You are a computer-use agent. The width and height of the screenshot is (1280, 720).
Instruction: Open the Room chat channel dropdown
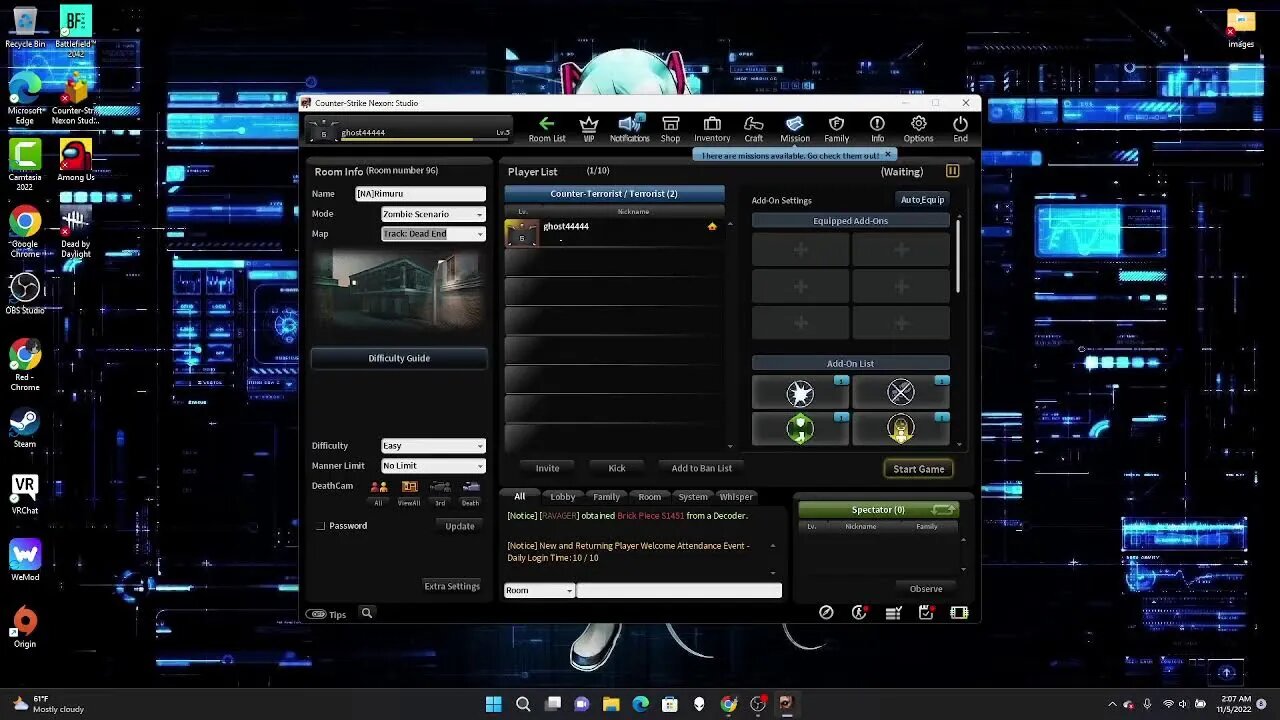[539, 590]
